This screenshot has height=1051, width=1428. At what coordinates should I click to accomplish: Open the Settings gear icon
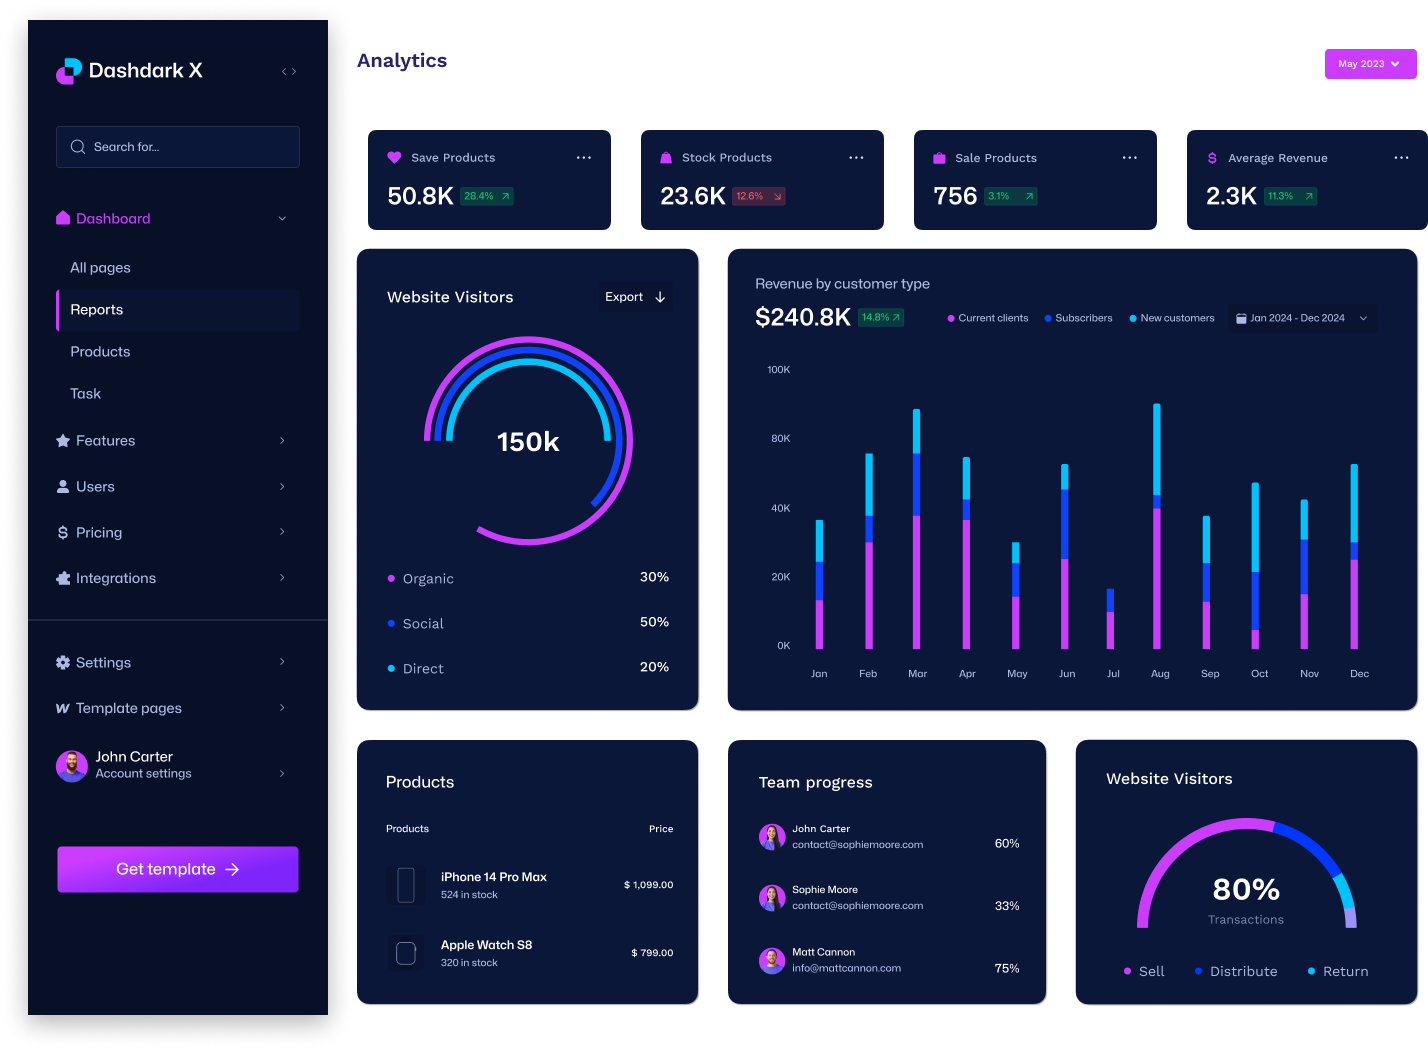click(x=63, y=662)
